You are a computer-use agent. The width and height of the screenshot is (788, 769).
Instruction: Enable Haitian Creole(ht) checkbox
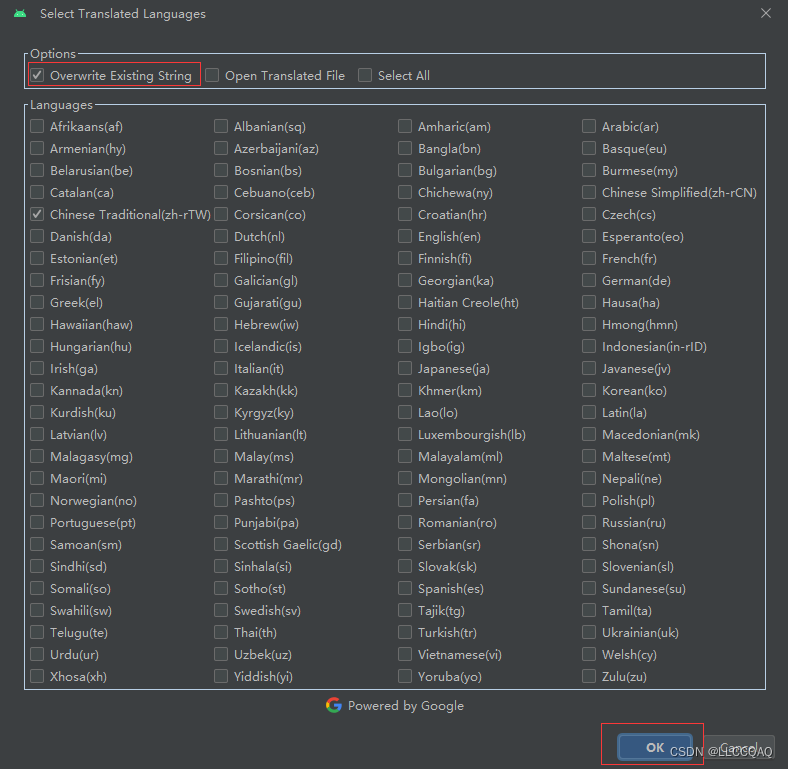405,303
